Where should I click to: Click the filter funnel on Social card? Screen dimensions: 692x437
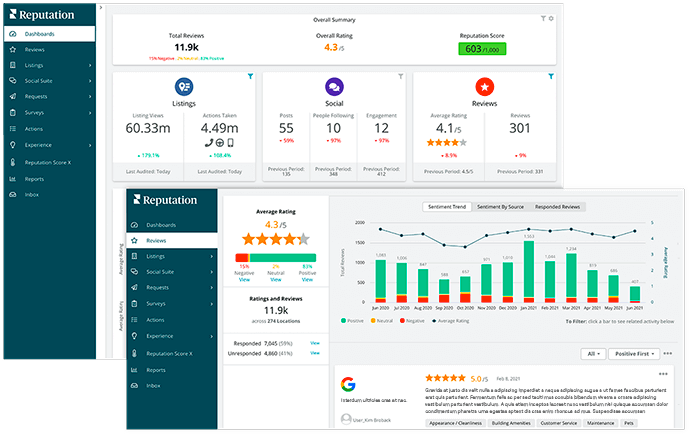click(401, 76)
